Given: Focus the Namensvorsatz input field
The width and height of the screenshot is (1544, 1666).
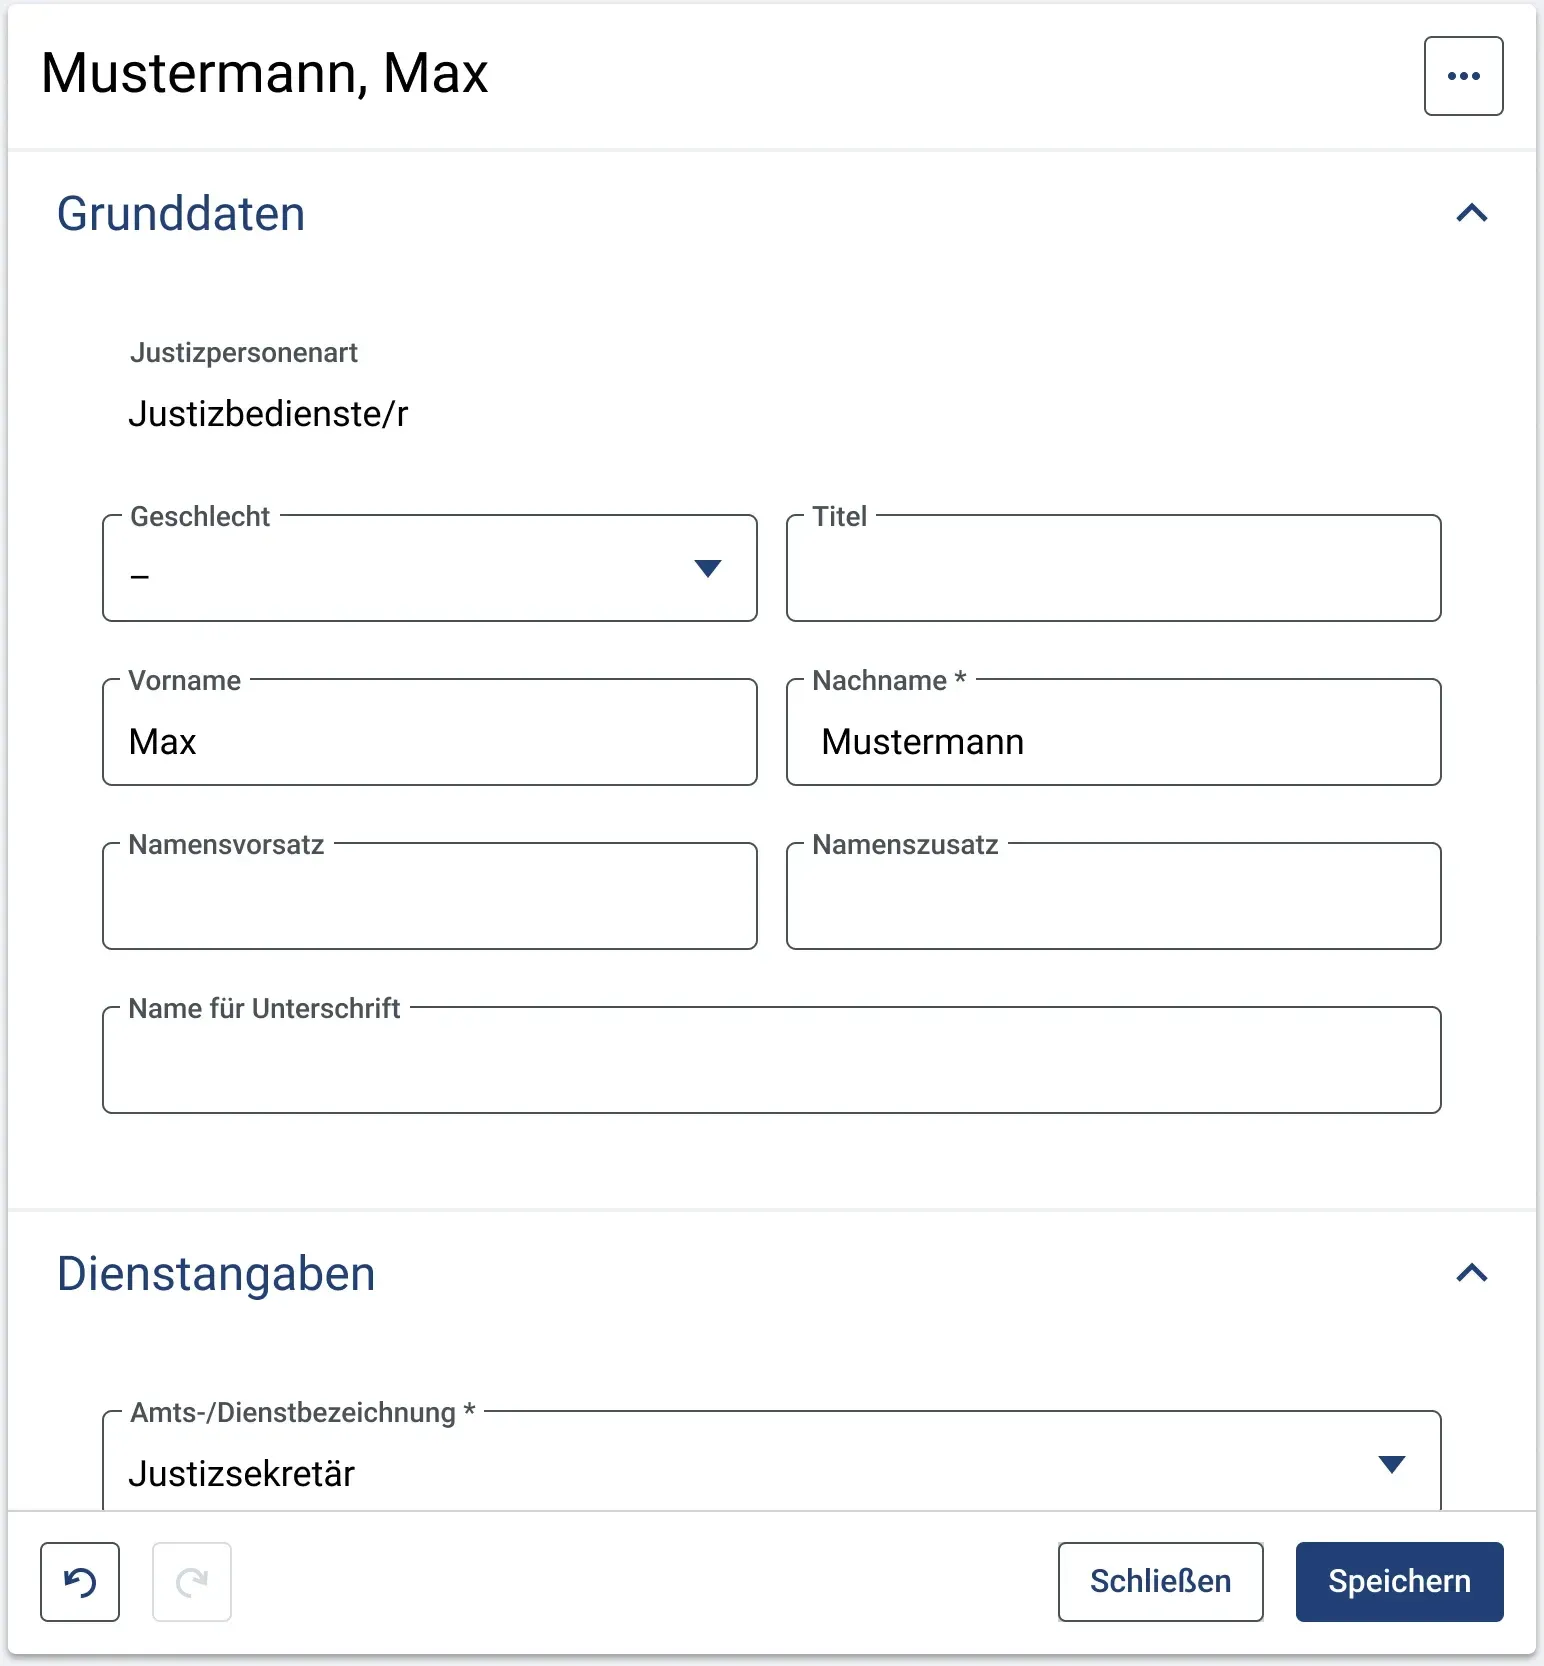Looking at the screenshot, I should (x=430, y=896).
